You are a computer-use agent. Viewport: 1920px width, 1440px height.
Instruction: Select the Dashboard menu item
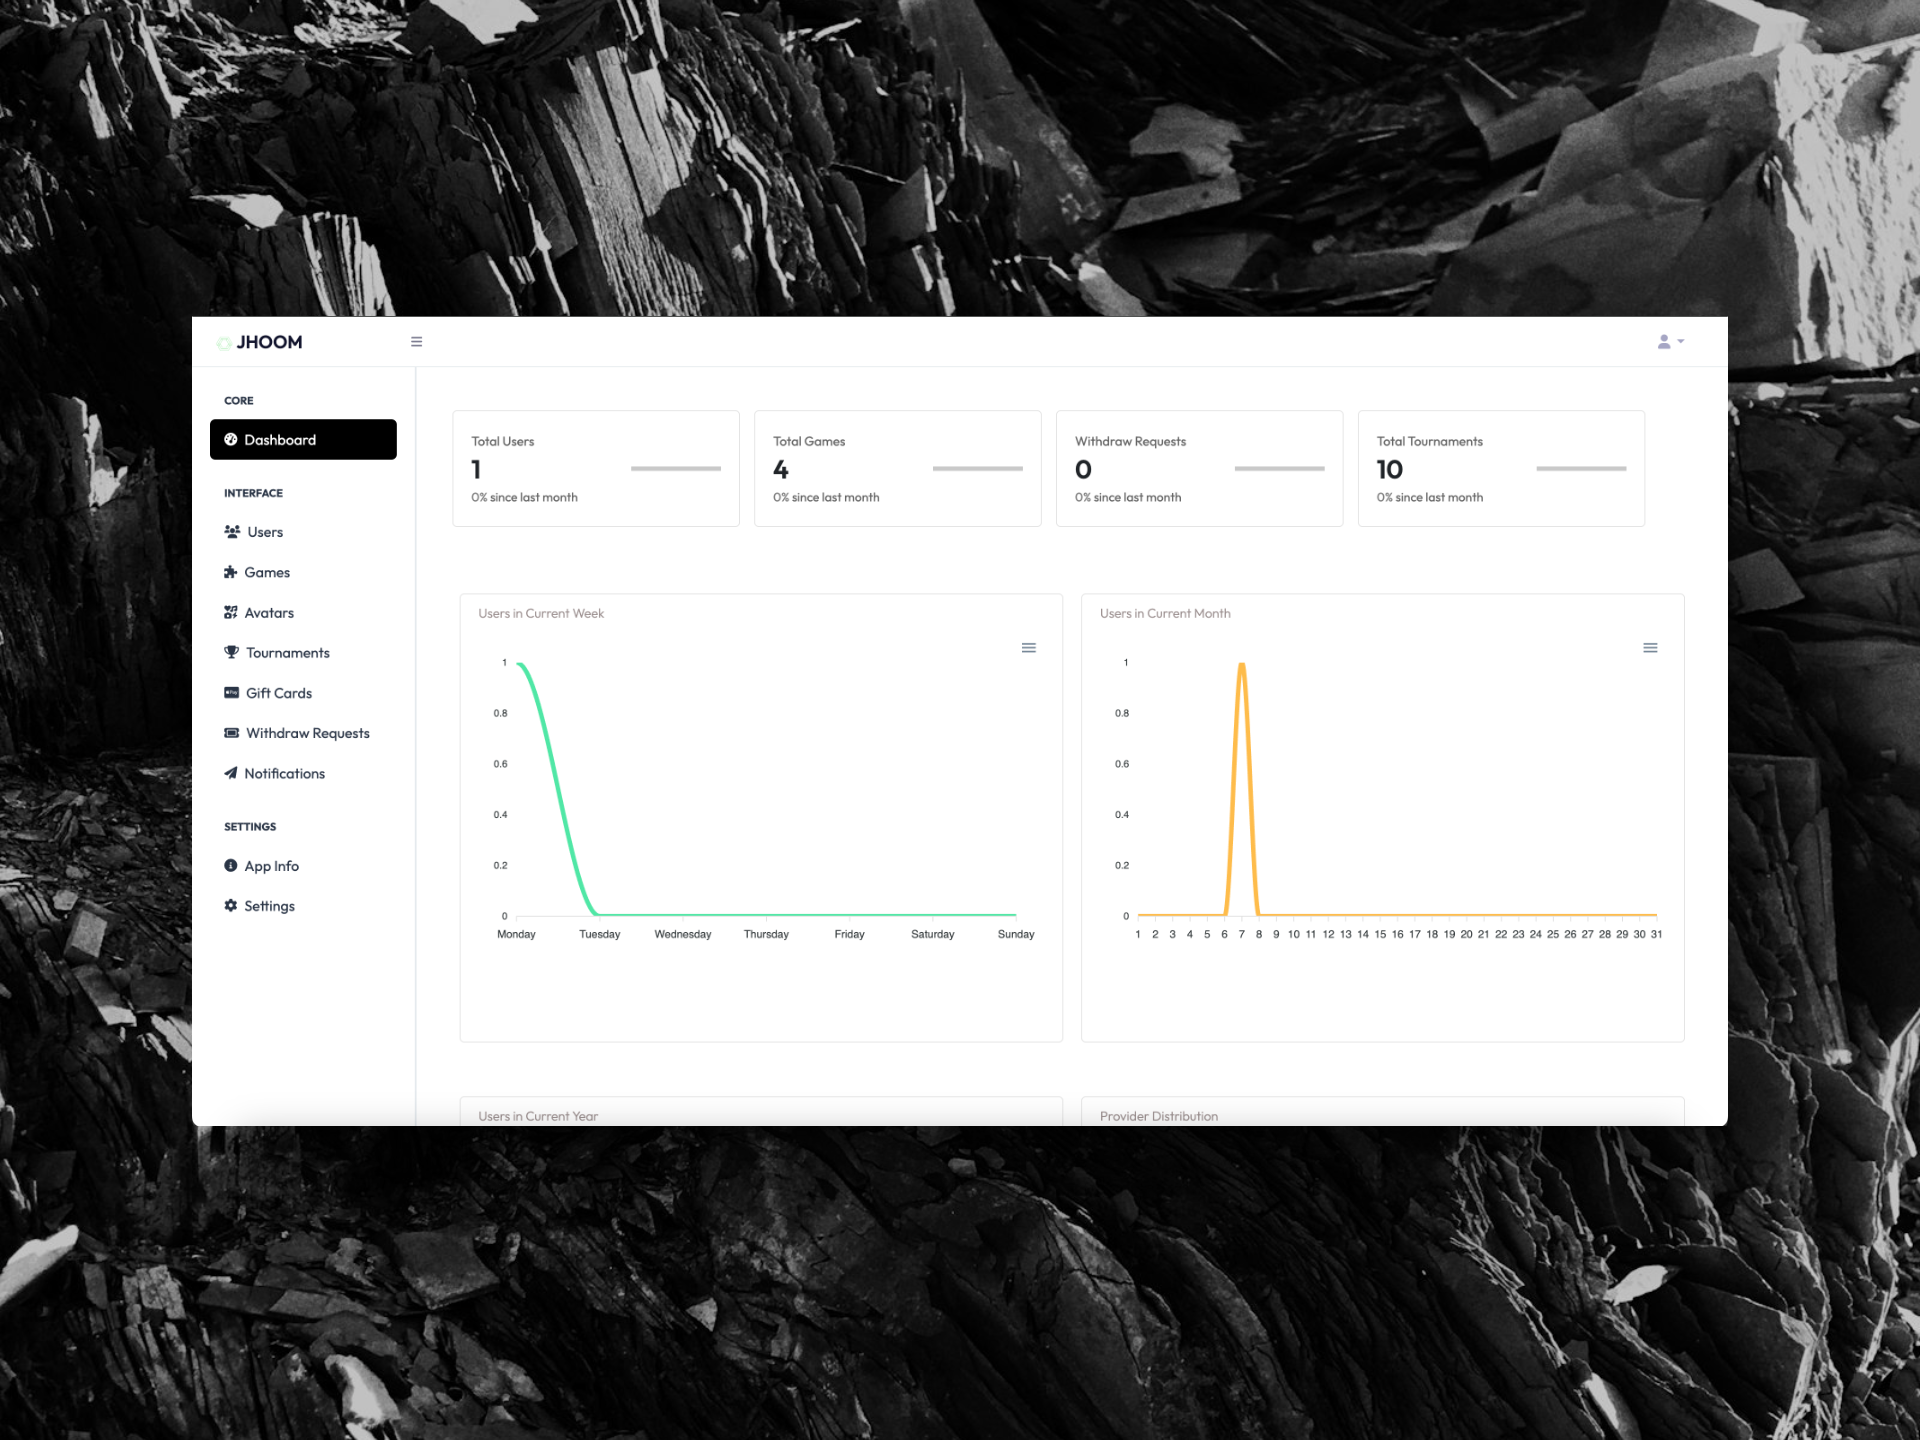click(303, 440)
